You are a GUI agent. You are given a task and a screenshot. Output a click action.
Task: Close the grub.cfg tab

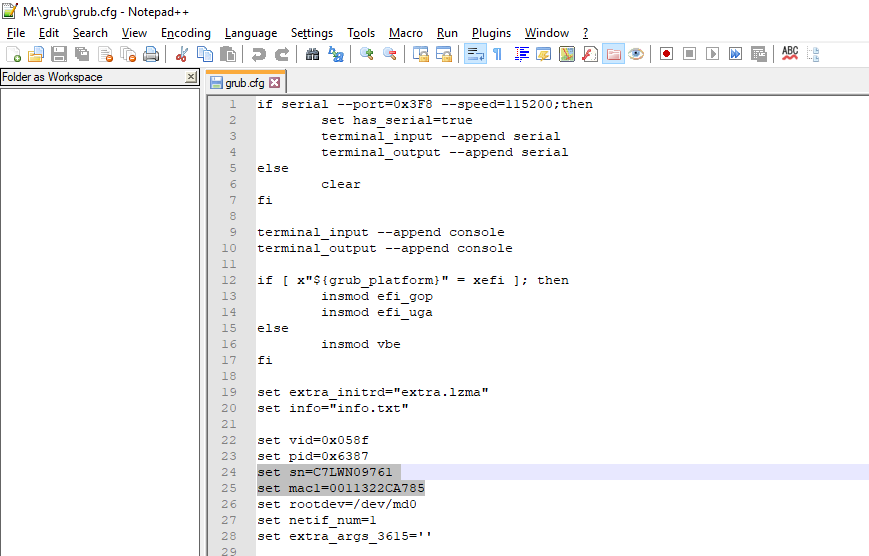tap(274, 83)
